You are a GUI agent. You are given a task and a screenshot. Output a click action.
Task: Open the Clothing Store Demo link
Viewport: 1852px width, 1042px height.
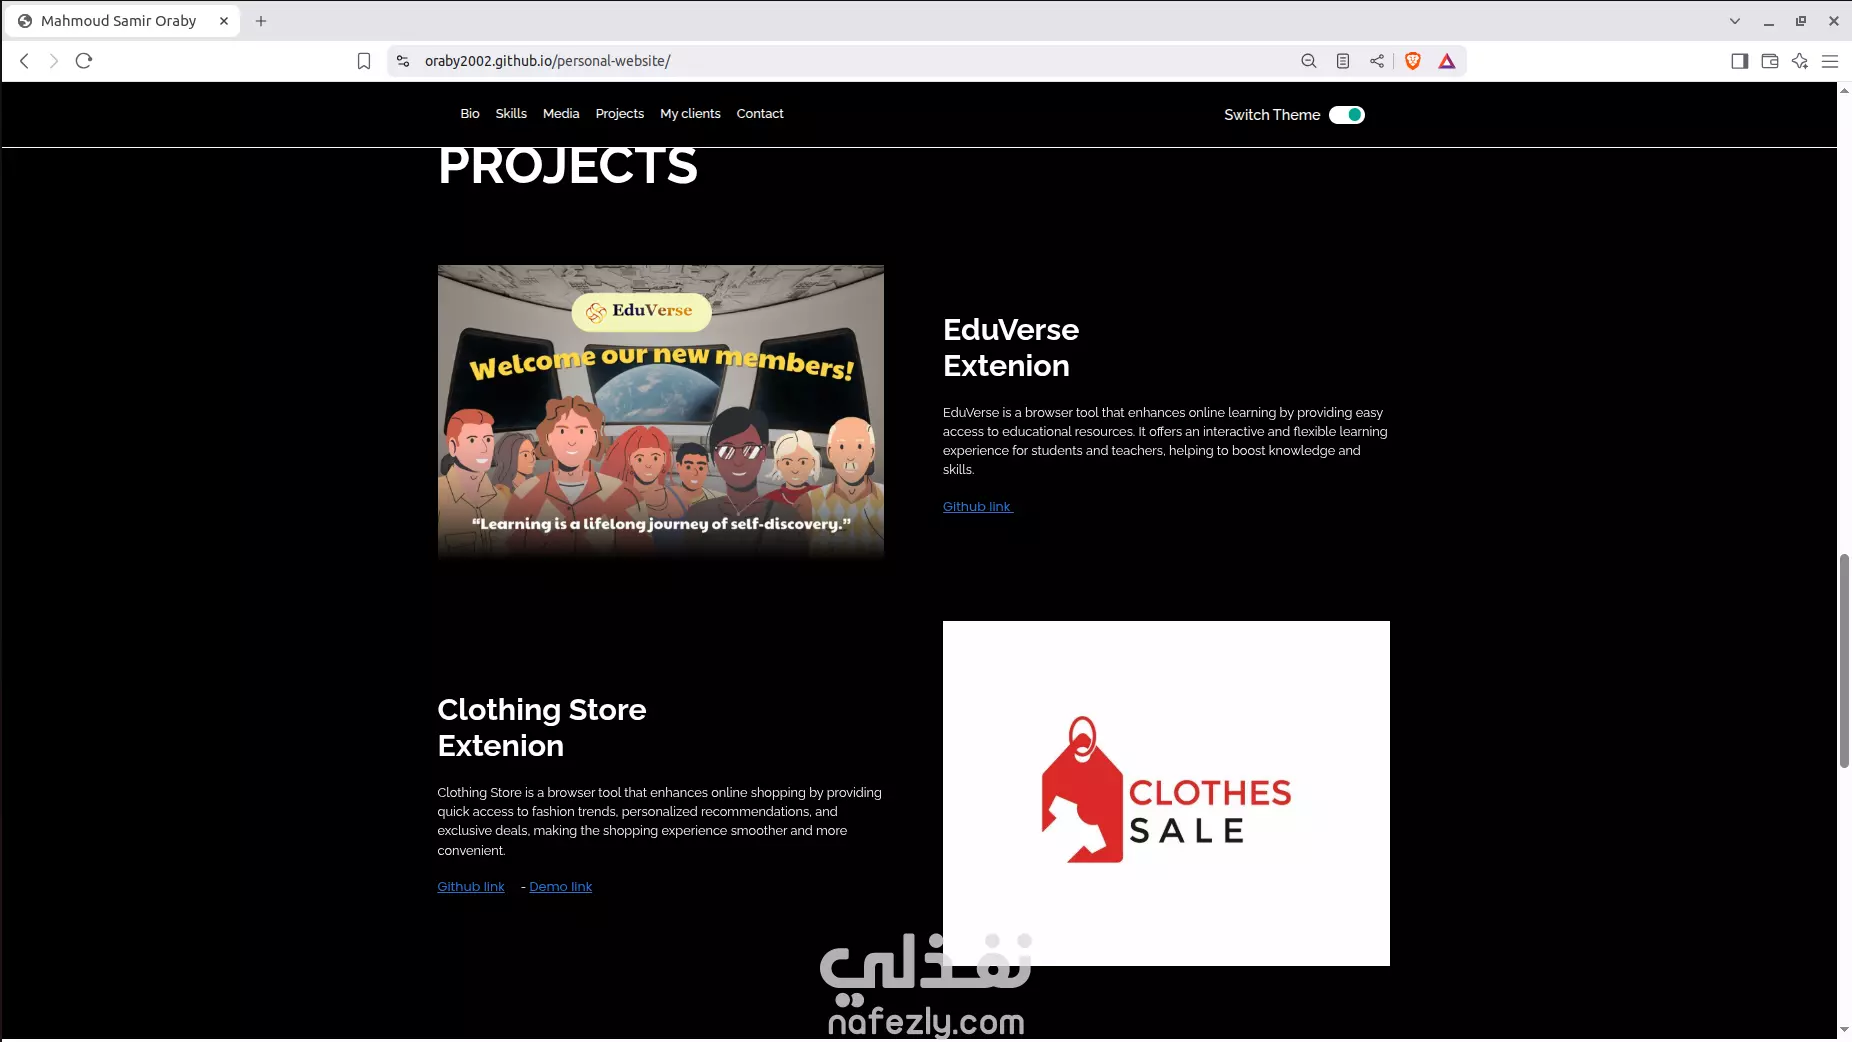coord(560,887)
